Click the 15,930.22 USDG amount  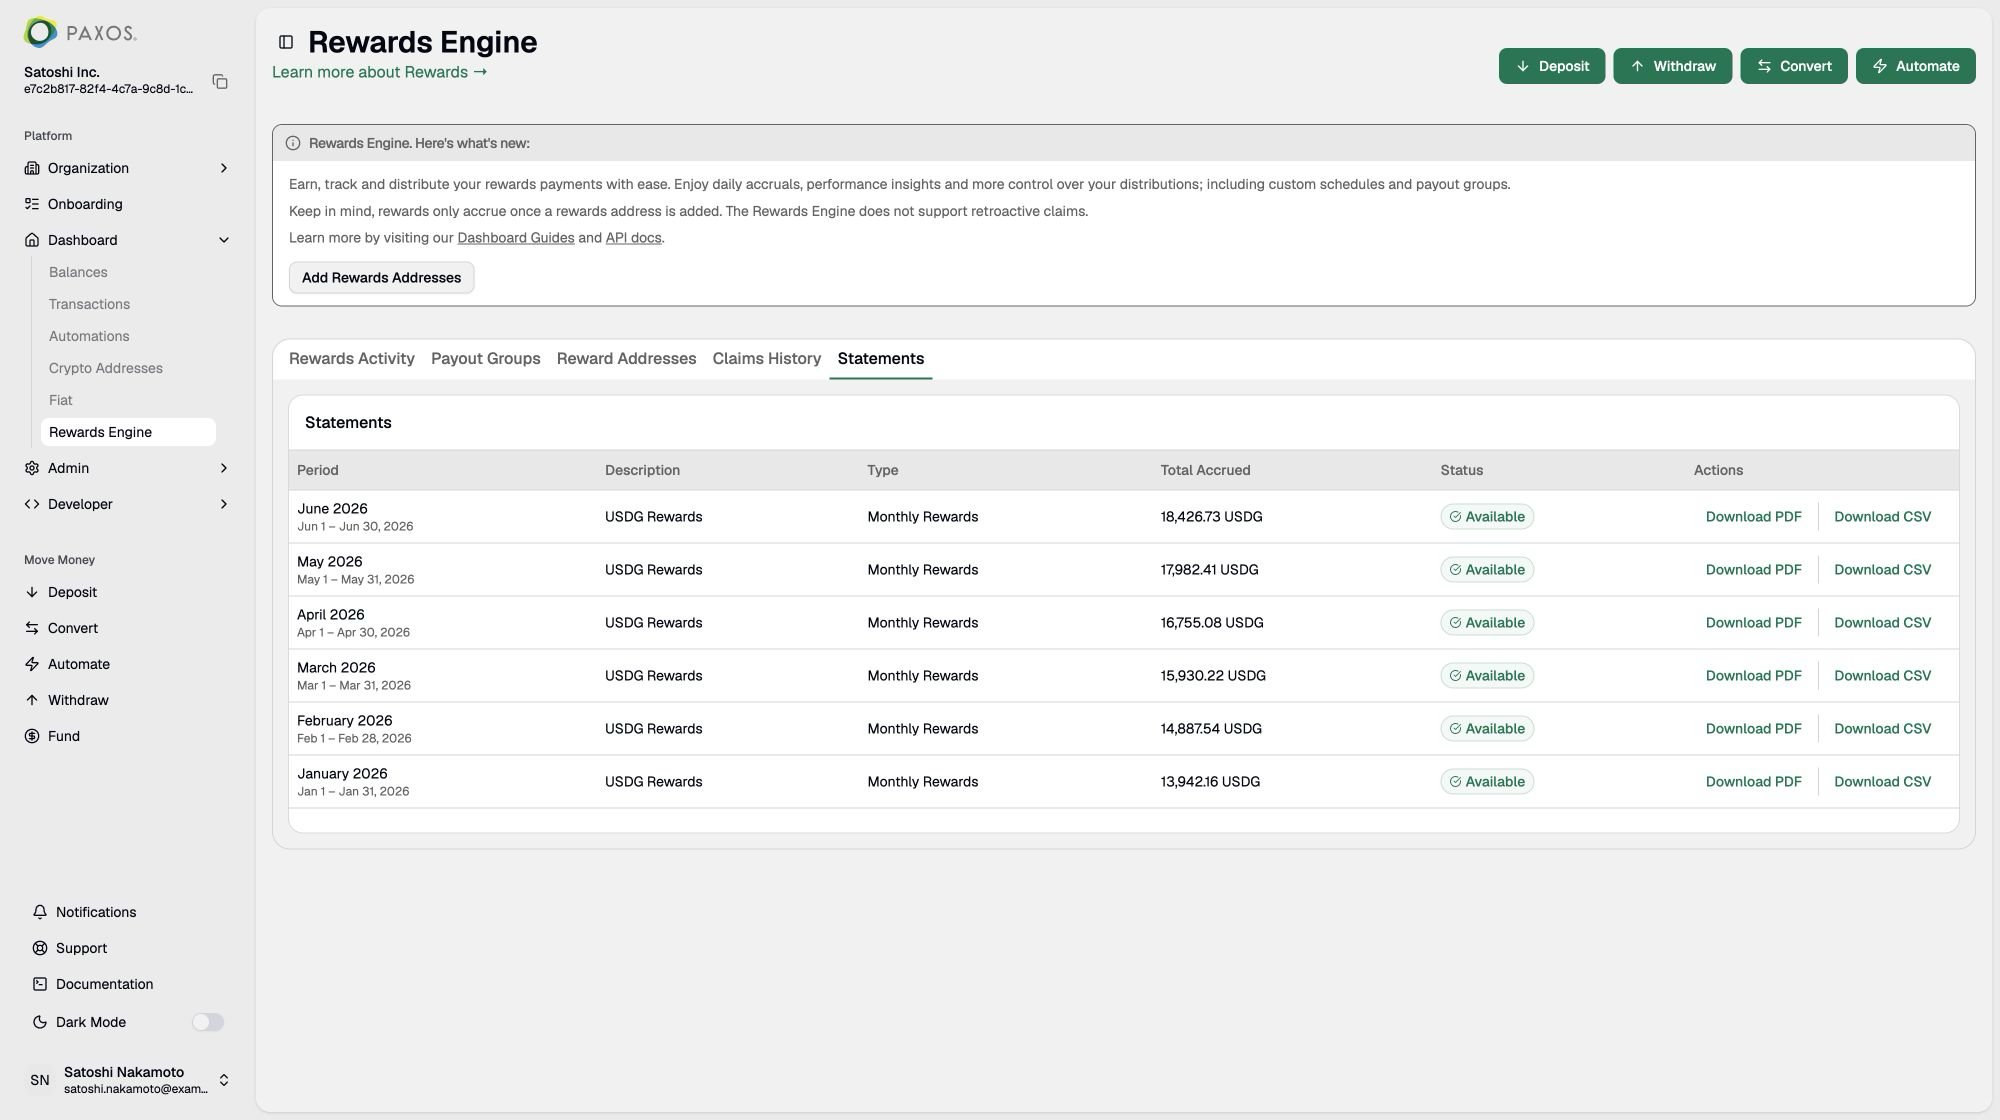point(1213,676)
